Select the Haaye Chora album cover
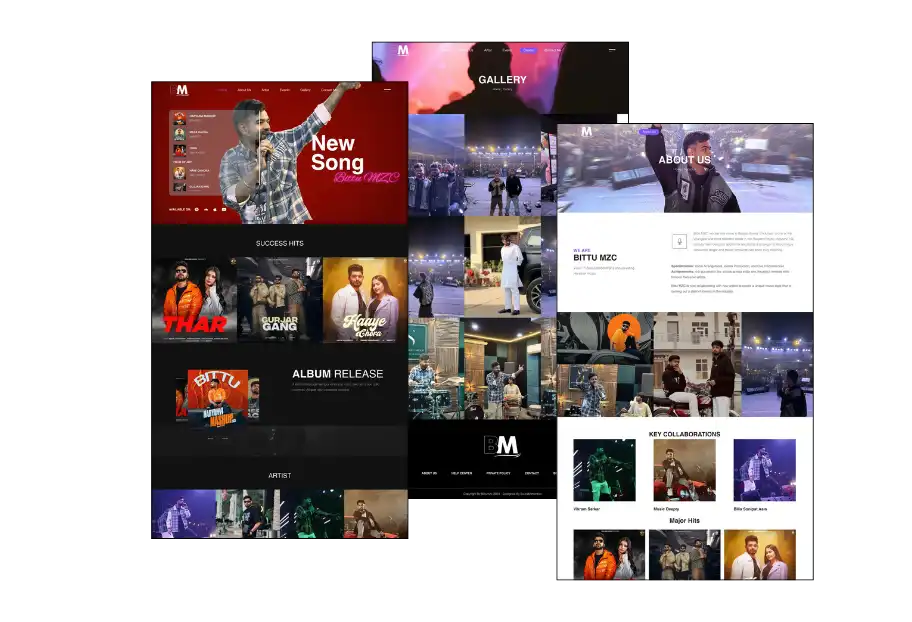The image size is (912, 622). (365, 300)
